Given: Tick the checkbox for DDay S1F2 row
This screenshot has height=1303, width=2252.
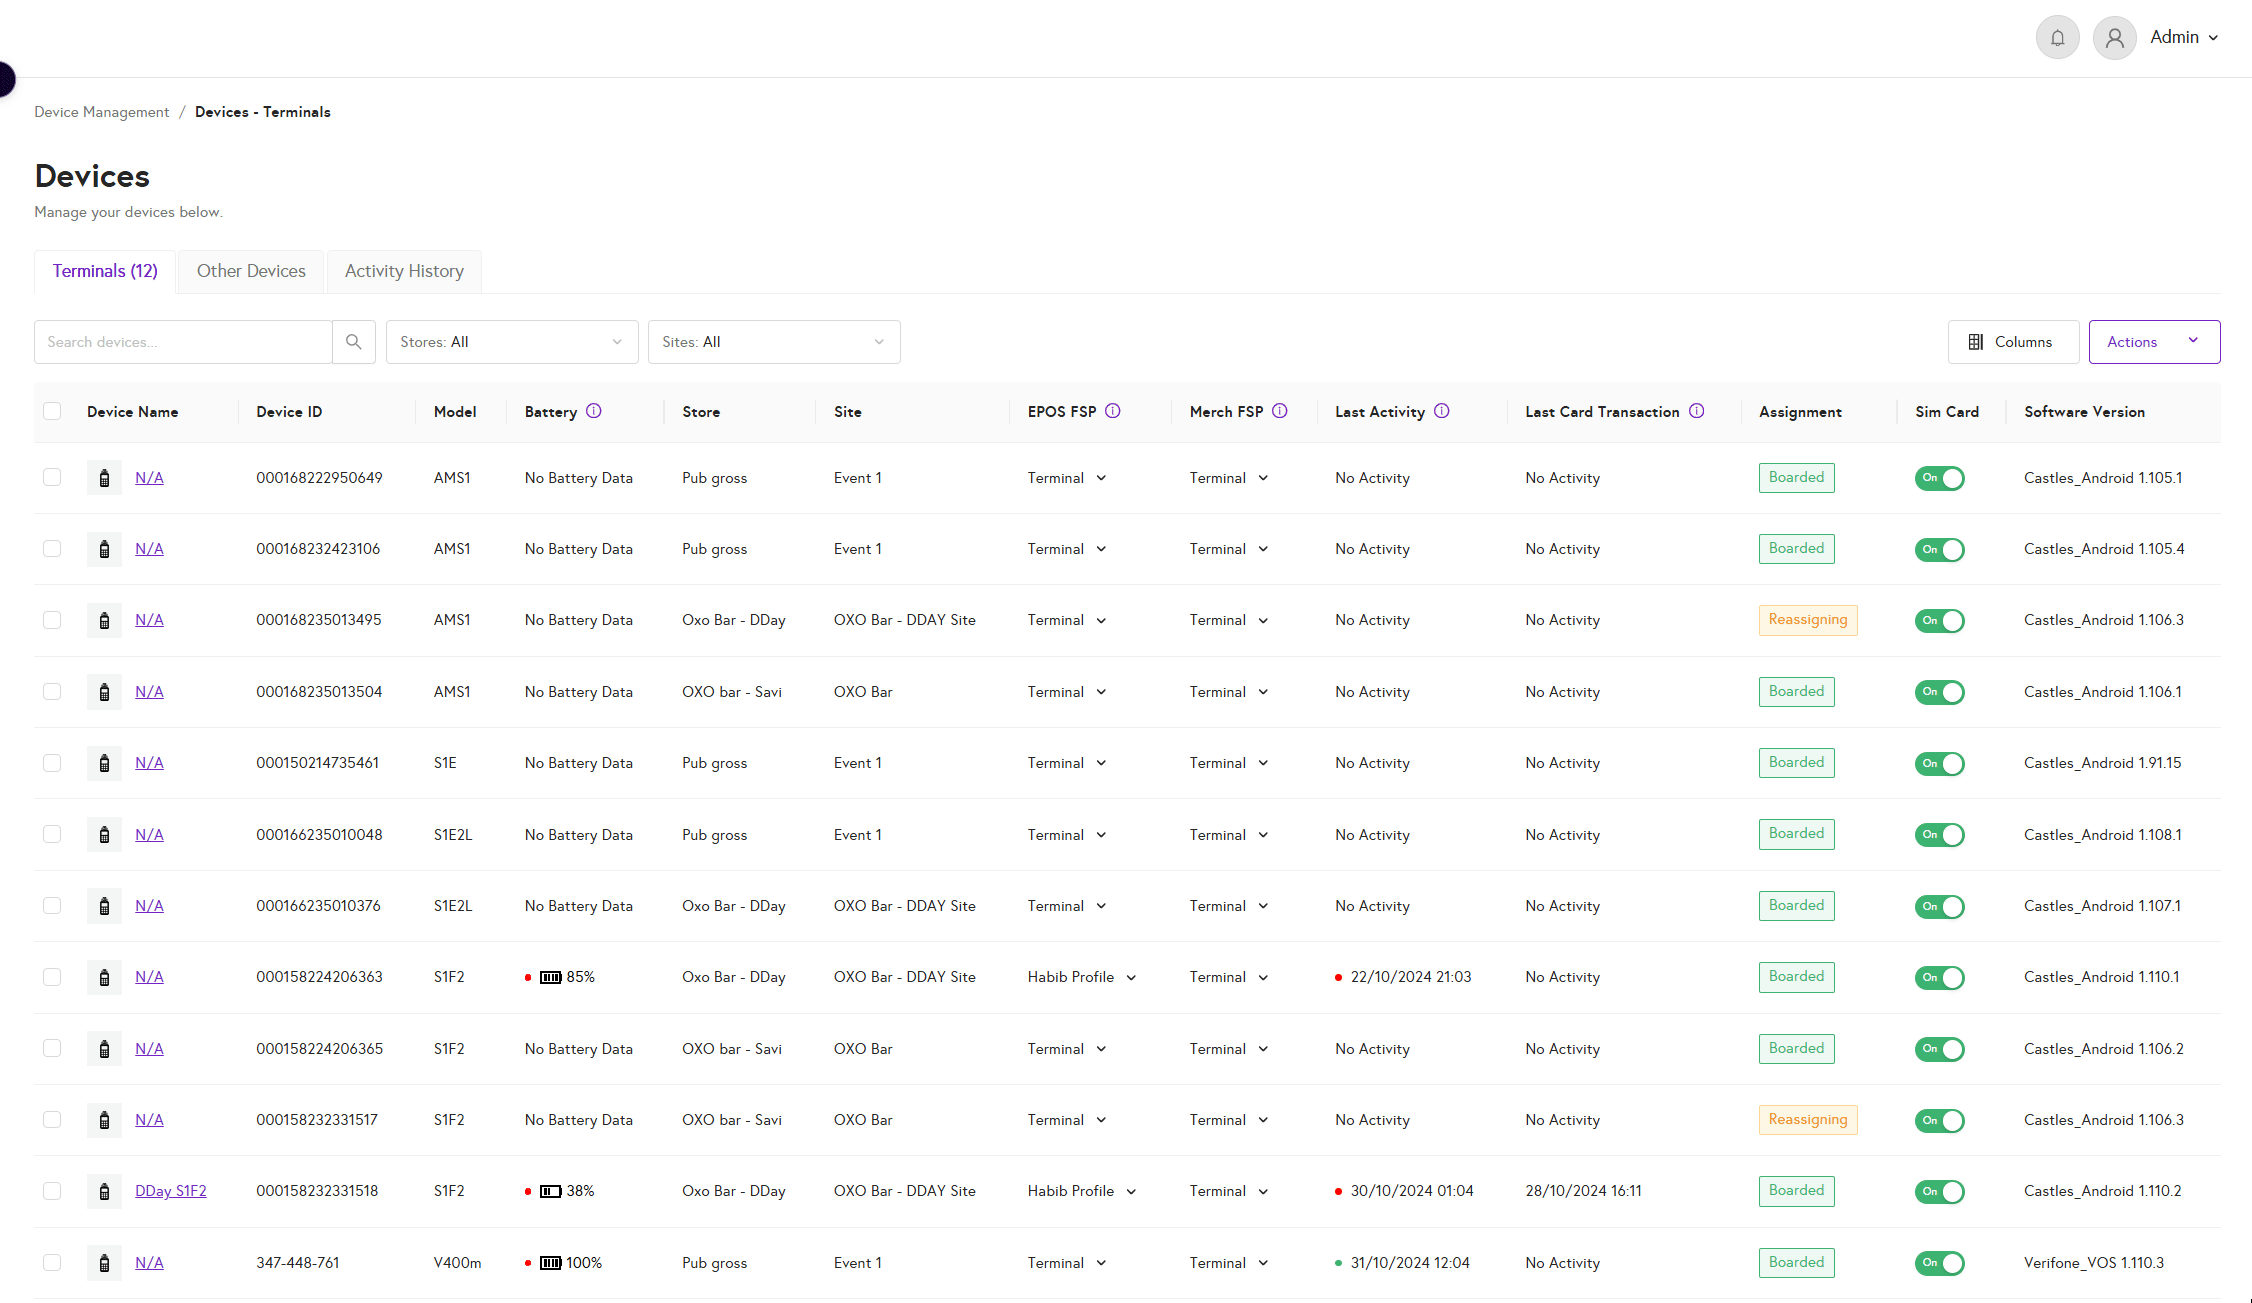Looking at the screenshot, I should [52, 1191].
